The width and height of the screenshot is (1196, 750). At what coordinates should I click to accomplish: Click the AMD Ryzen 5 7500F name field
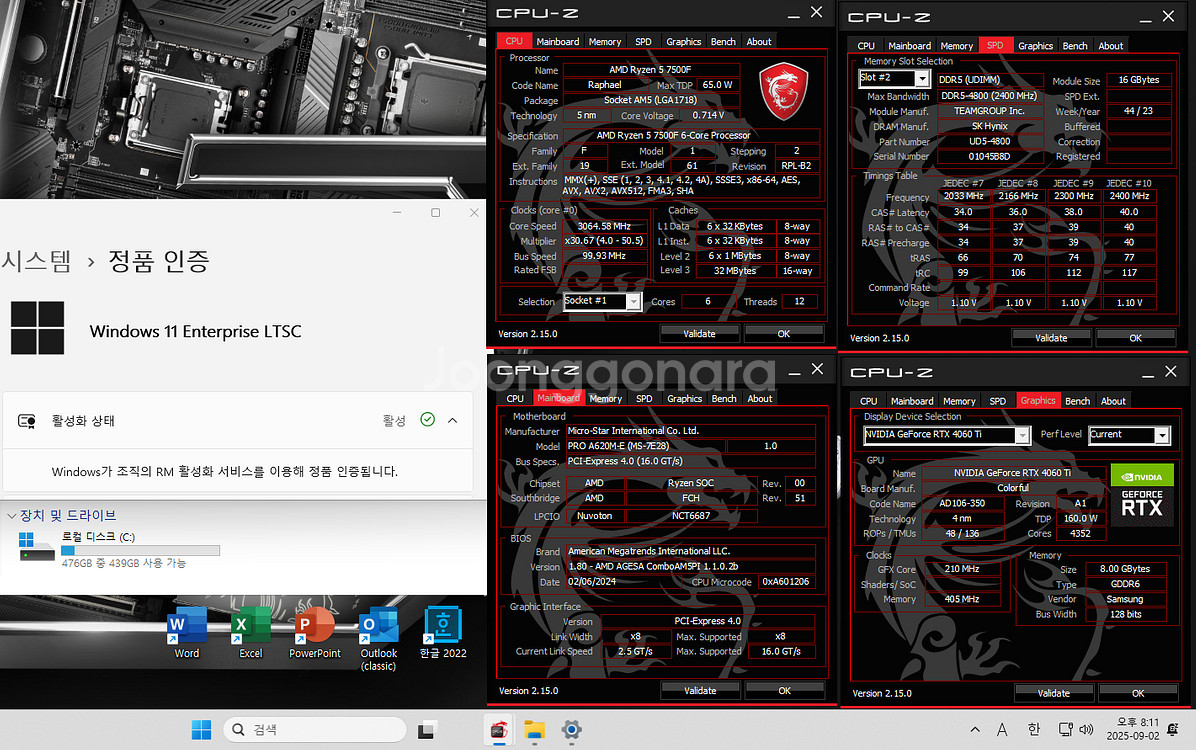650,69
